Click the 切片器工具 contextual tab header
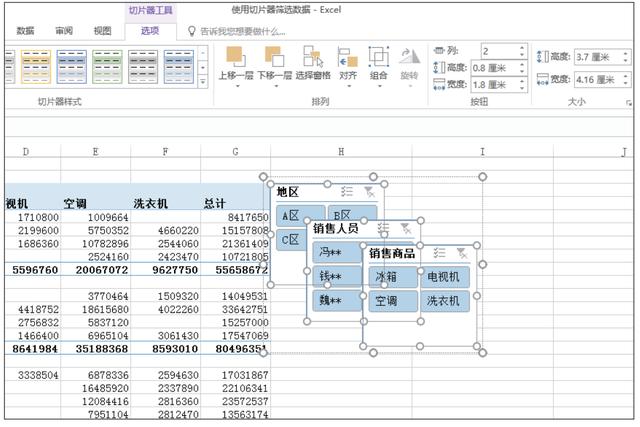 [151, 10]
